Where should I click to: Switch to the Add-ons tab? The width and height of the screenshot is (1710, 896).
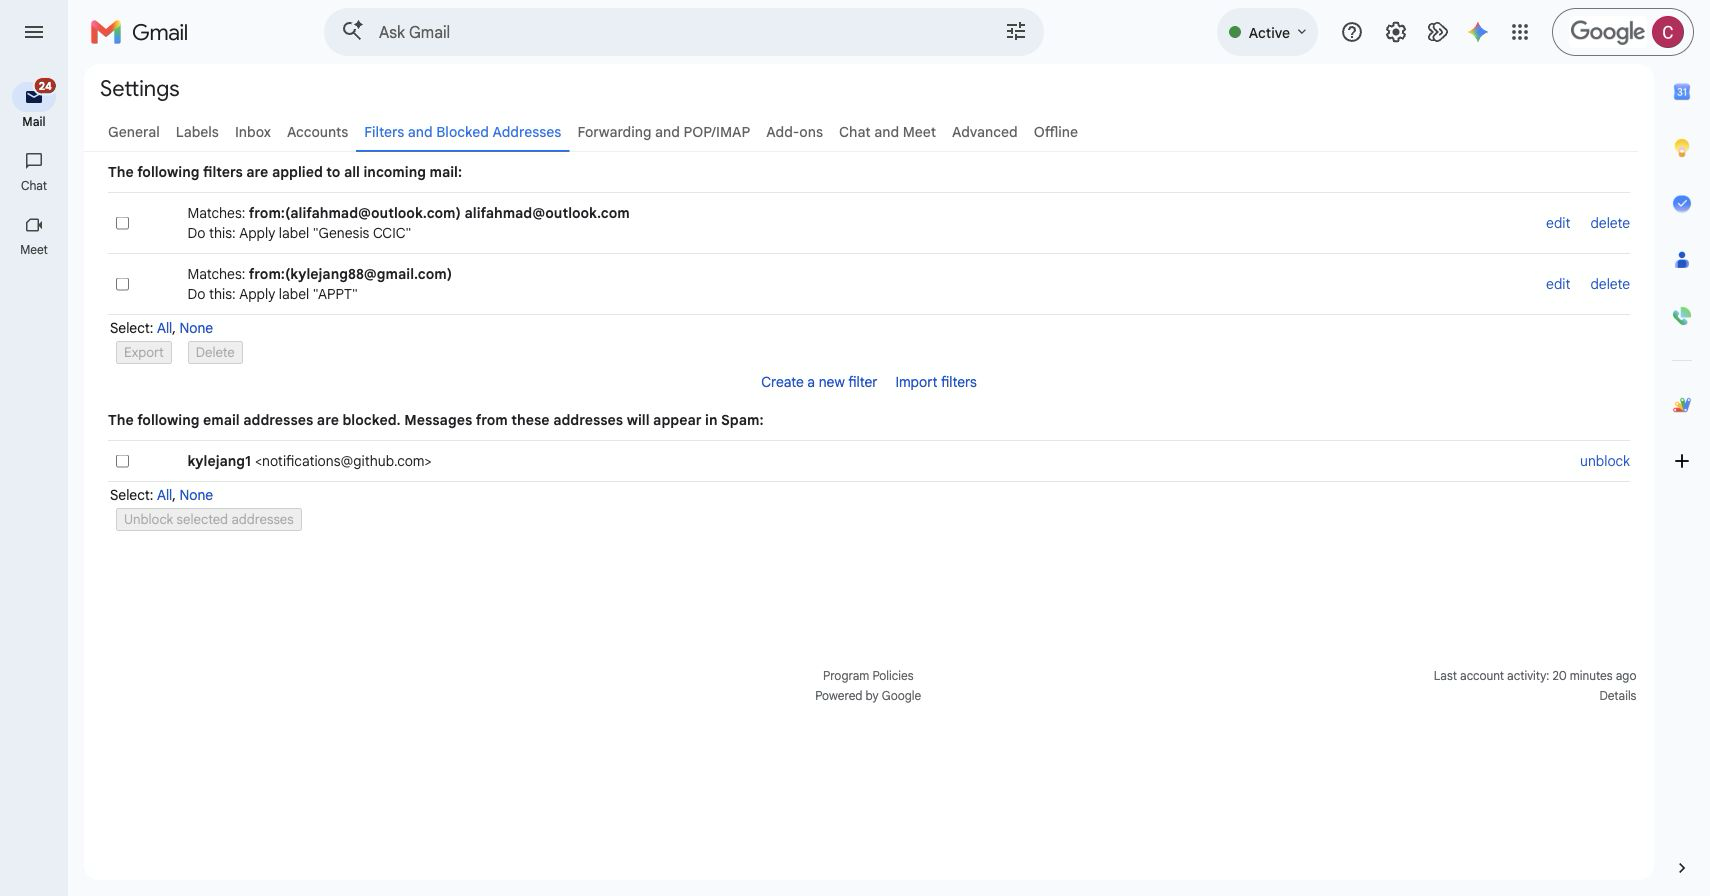(x=794, y=132)
